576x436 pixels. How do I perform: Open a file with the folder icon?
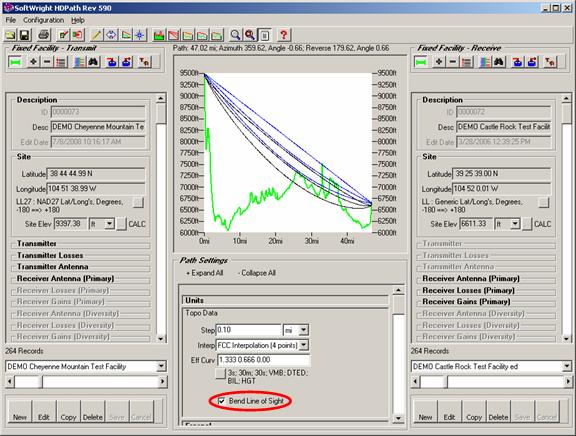coord(10,35)
